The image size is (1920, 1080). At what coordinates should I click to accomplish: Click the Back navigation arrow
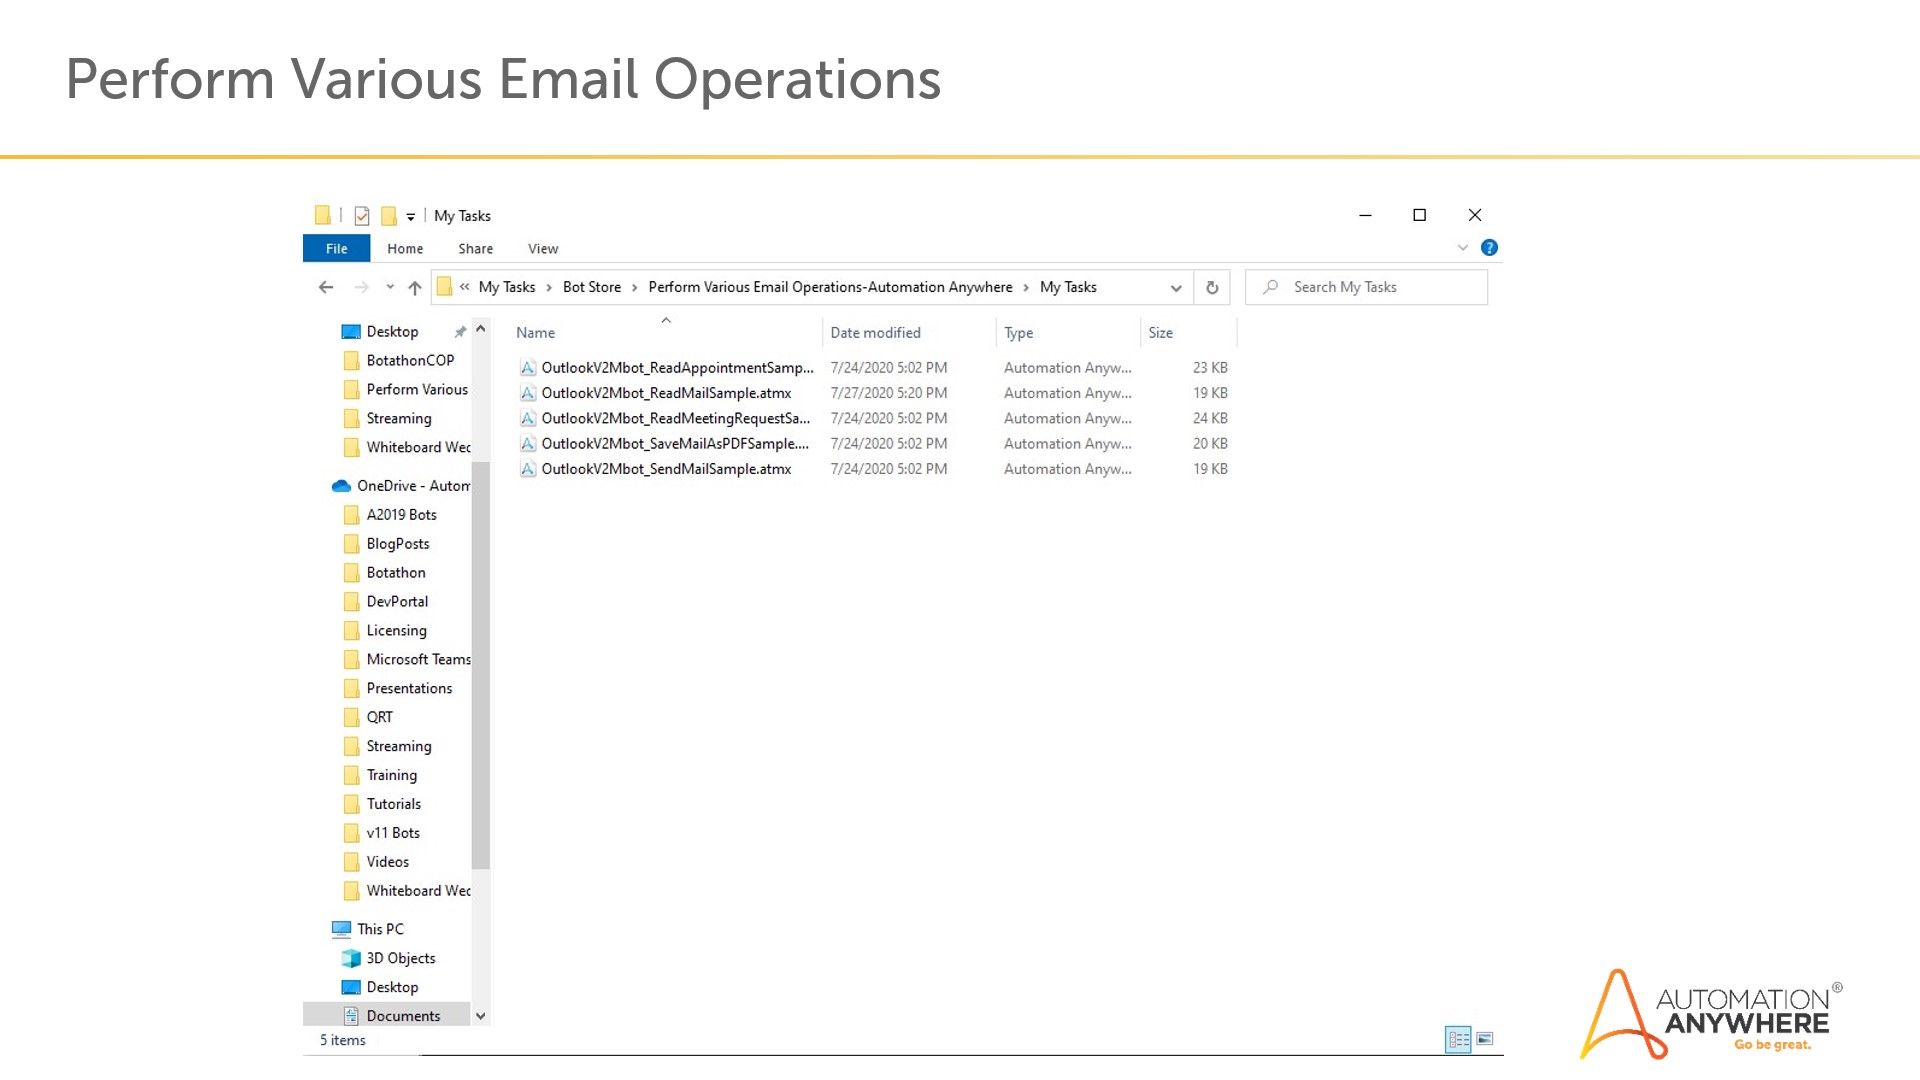pyautogui.click(x=326, y=288)
